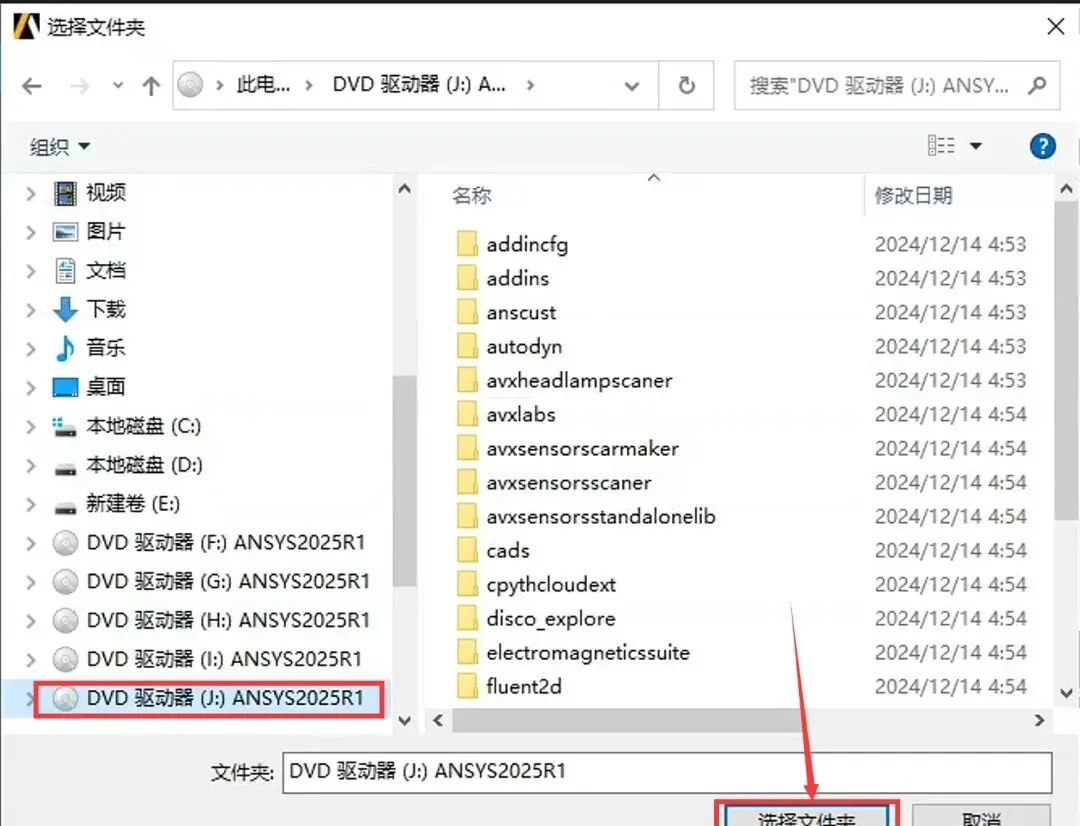Image resolution: width=1080 pixels, height=826 pixels.
Task: Select DVD 驱动器 (J:) ANSYS2025R1
Action: point(225,698)
